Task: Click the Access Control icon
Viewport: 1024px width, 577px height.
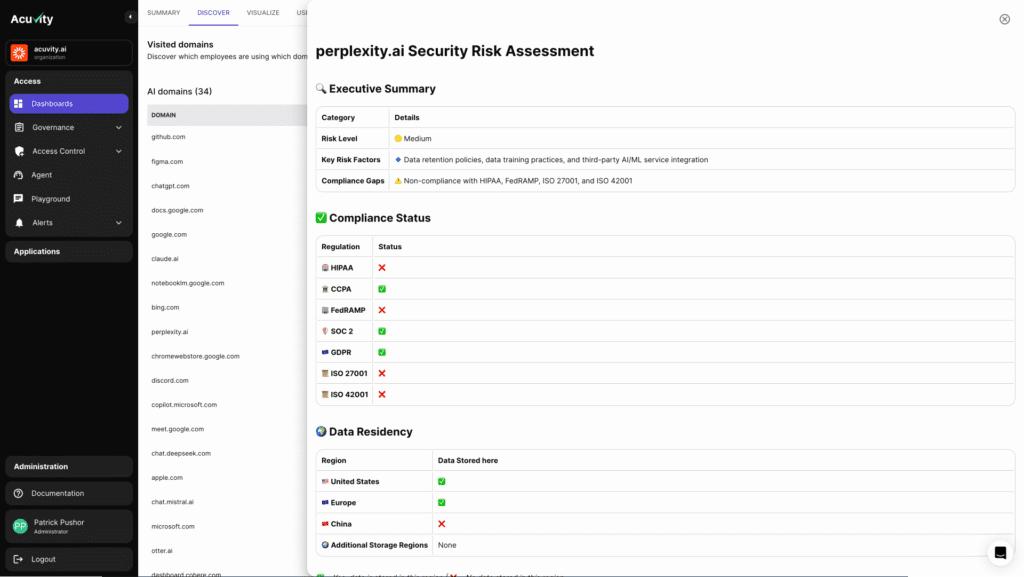Action: [x=19, y=151]
